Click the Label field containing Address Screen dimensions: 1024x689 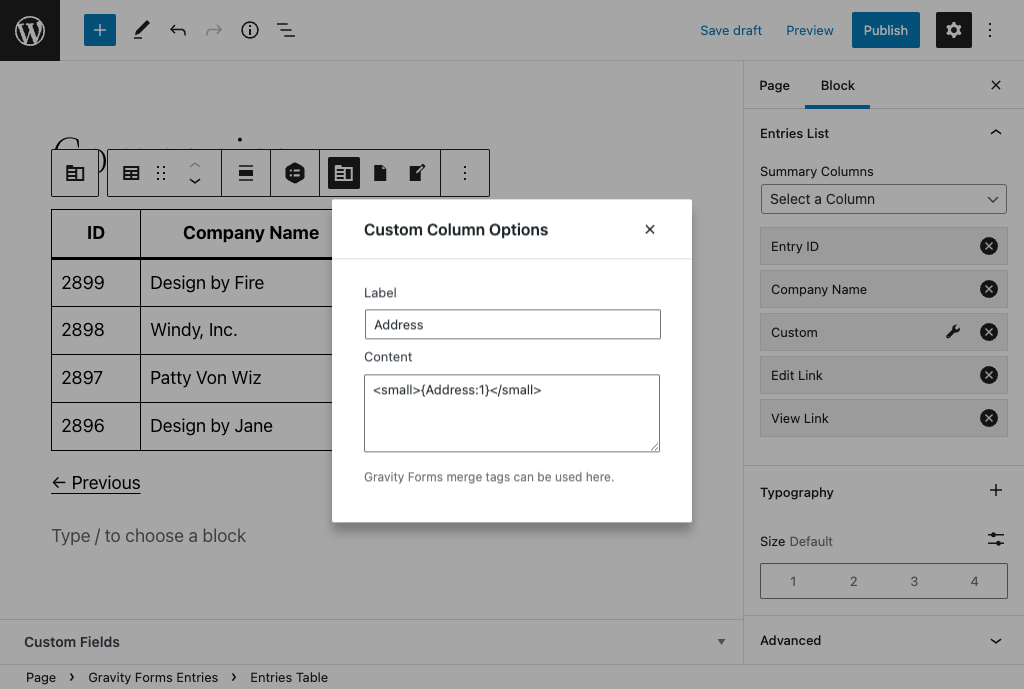point(513,325)
